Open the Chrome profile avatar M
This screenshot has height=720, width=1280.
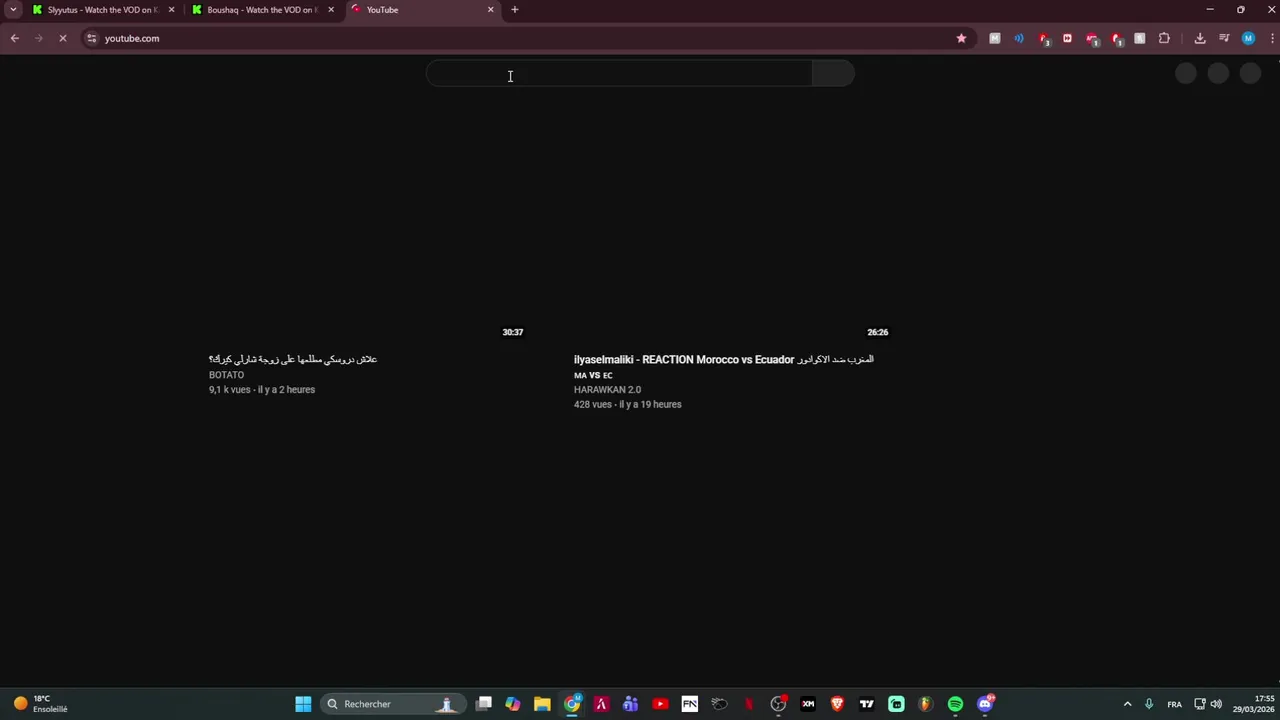1248,38
